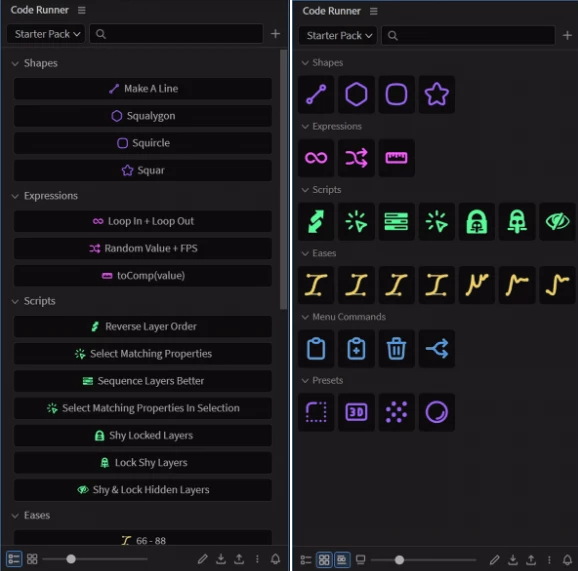
Task: Switch left panel to grid view
Action: click(32, 559)
